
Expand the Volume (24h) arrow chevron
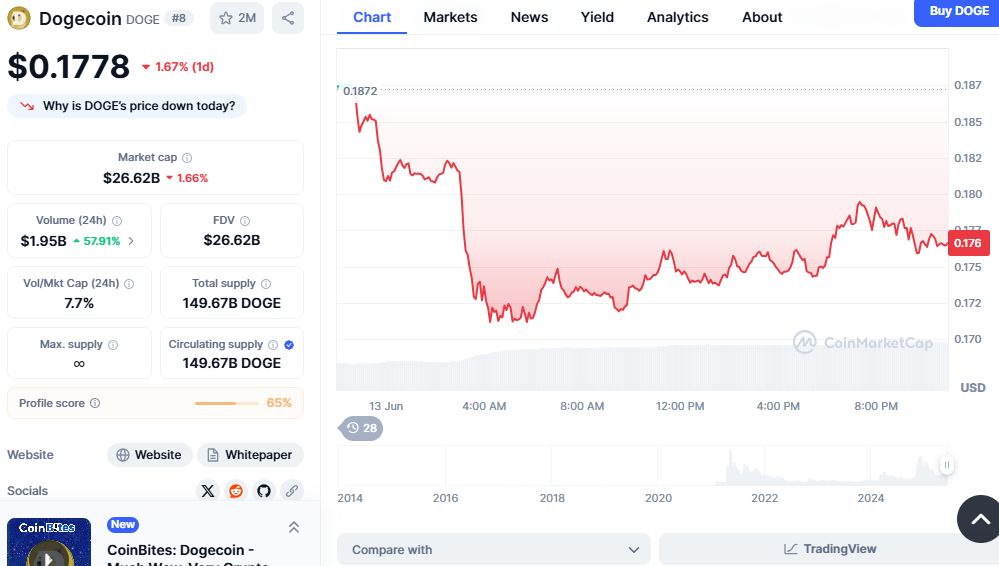(x=131, y=241)
